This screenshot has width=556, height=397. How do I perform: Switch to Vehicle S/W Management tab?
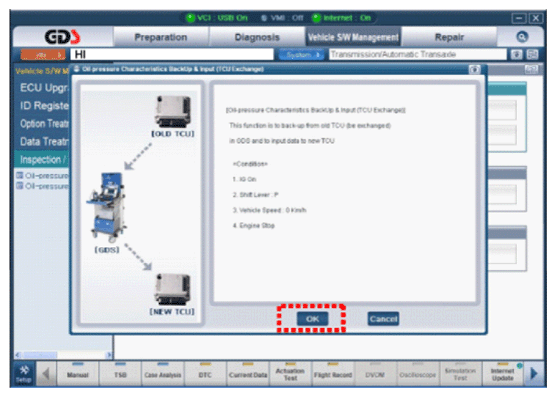[x=353, y=37]
